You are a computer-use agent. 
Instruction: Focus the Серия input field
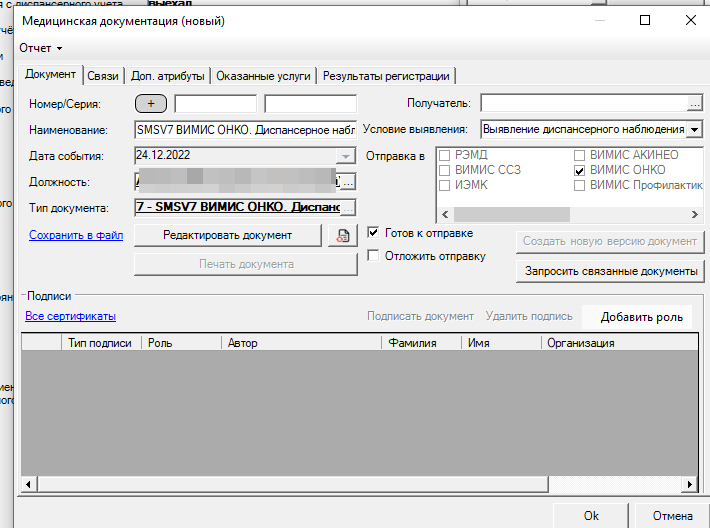point(310,104)
